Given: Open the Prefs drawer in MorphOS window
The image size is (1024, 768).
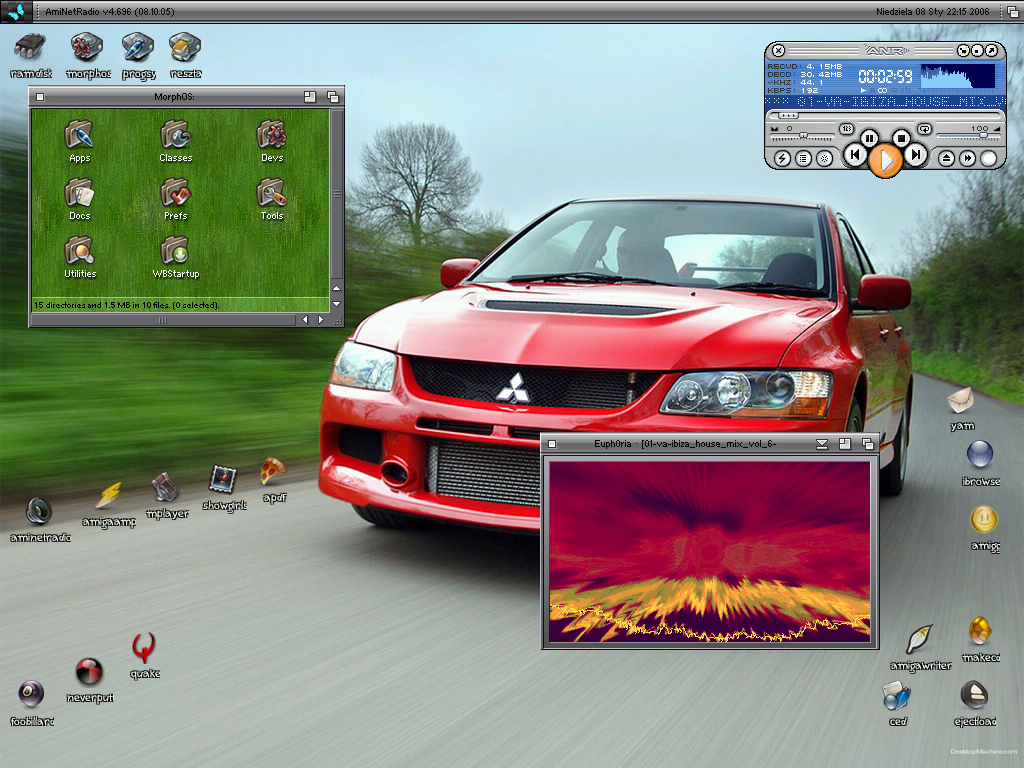Looking at the screenshot, I should (x=176, y=199).
